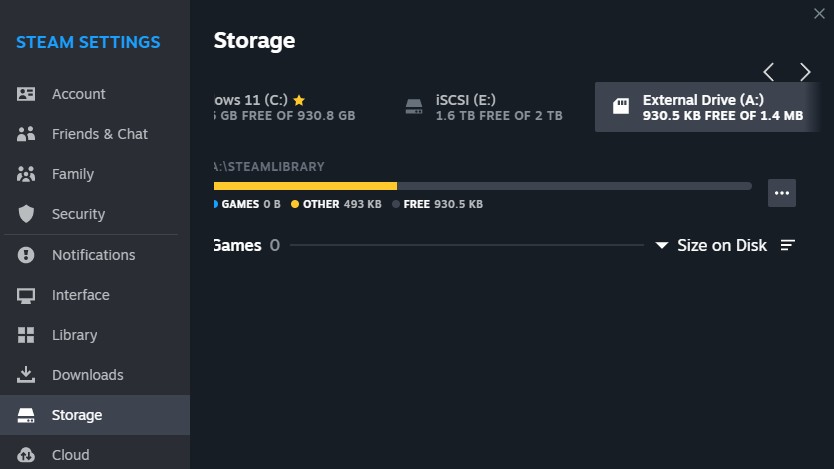Screen dimensions: 834x469
Task: Click the Library grid icon
Action: click(27, 335)
